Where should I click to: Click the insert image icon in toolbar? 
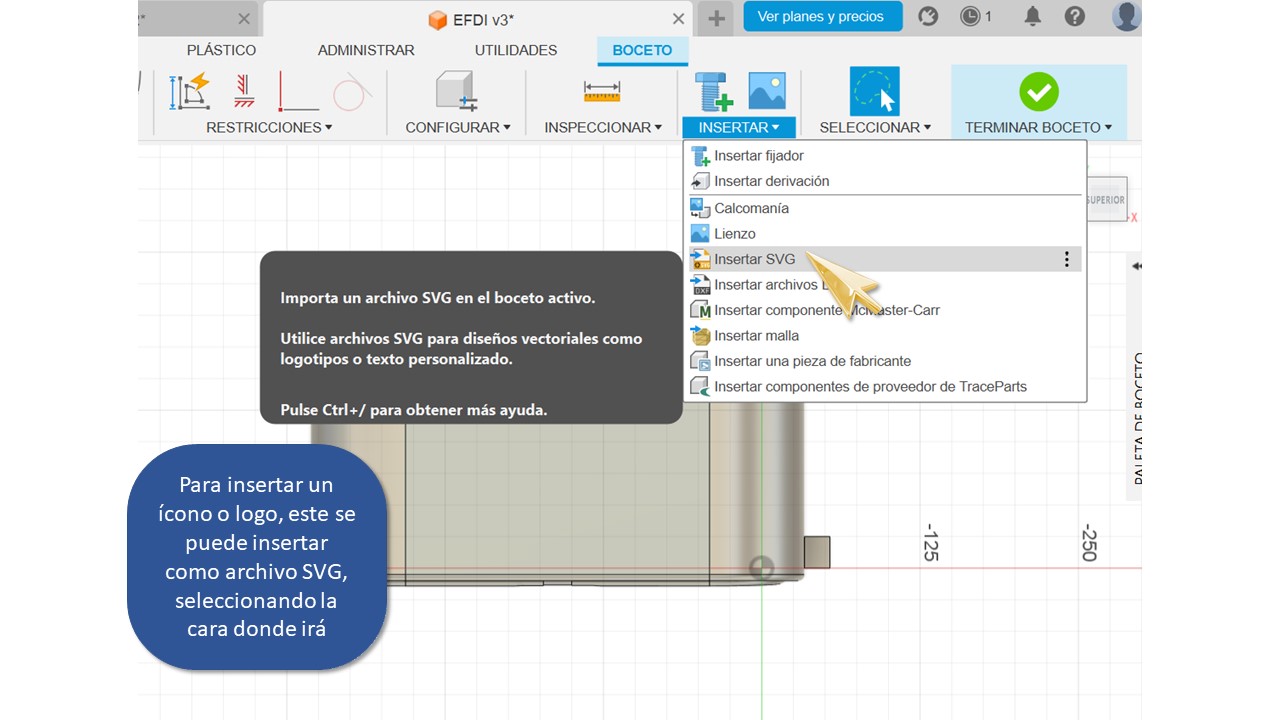click(767, 91)
